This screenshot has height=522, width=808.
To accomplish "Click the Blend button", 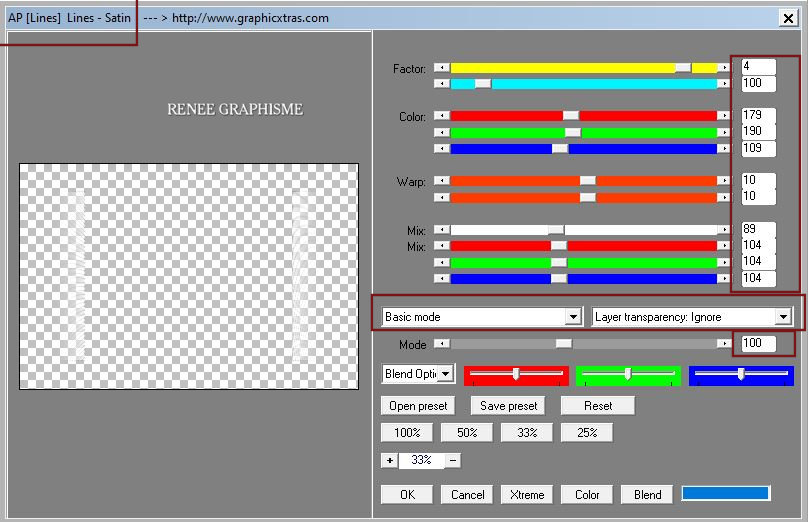I will pos(647,495).
